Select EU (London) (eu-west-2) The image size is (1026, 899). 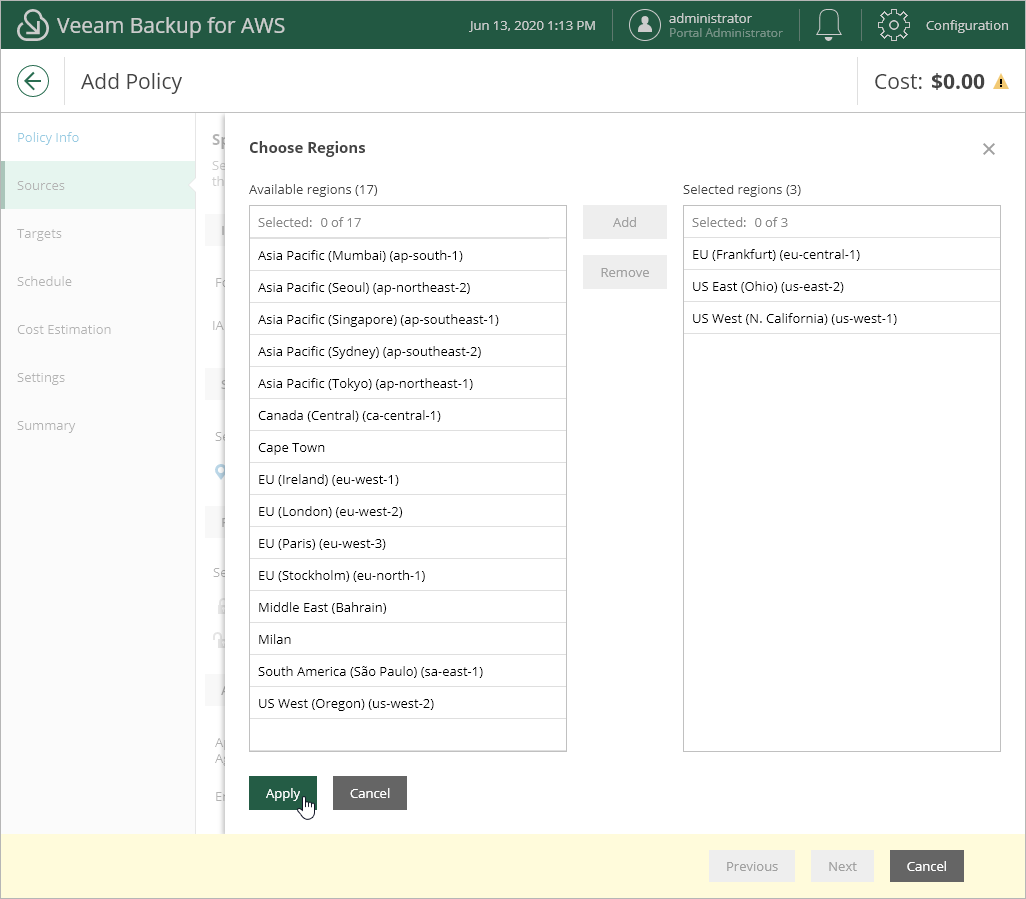click(x=408, y=512)
